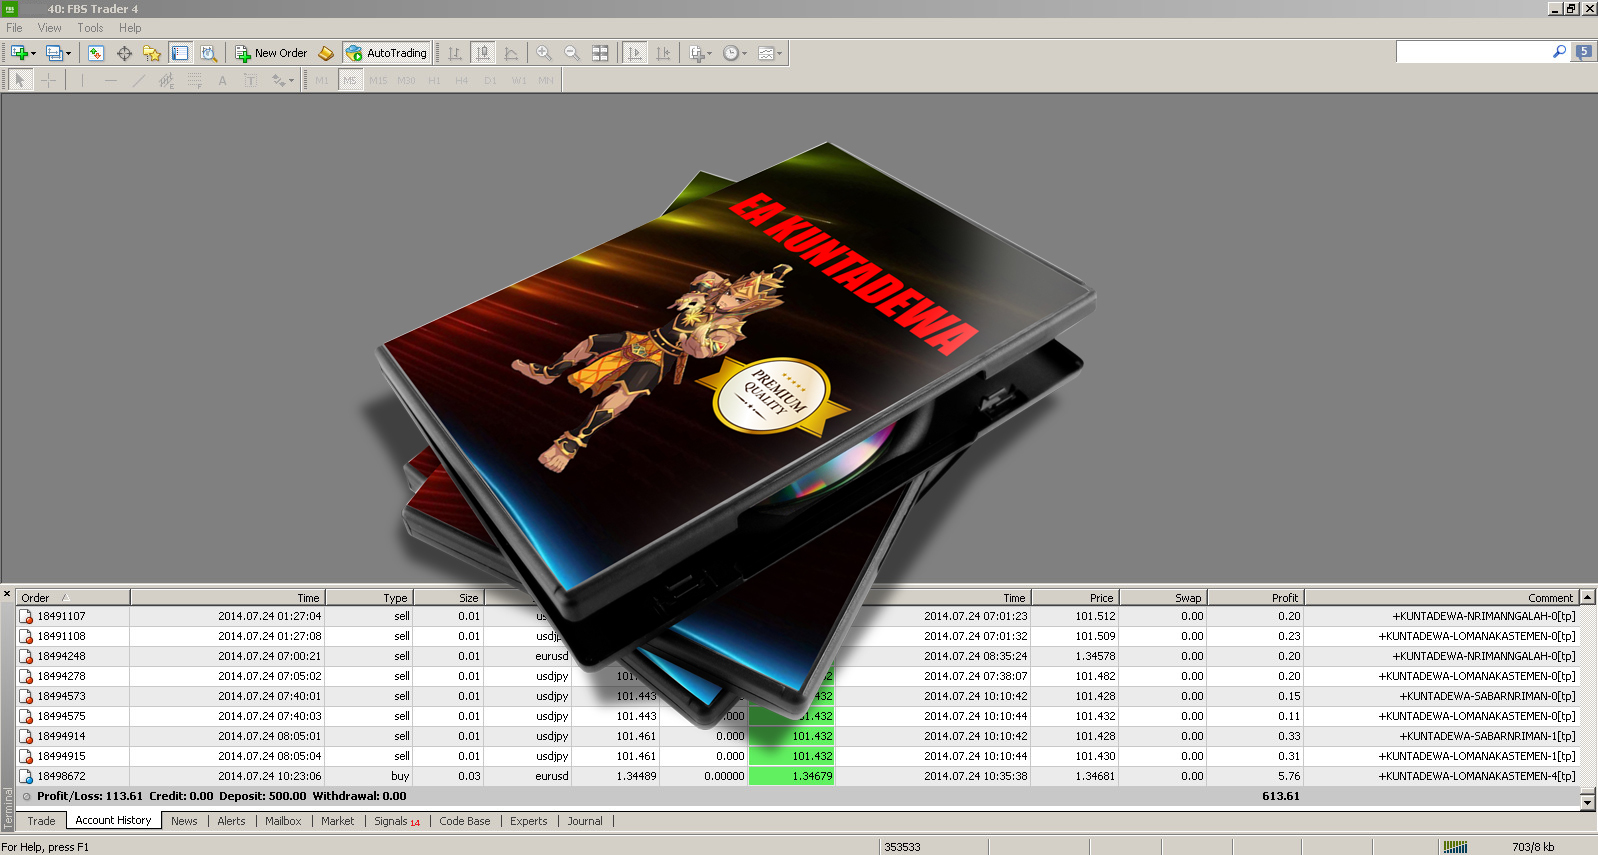Click the Zoom In magnifier icon
1598x855 pixels.
(544, 53)
